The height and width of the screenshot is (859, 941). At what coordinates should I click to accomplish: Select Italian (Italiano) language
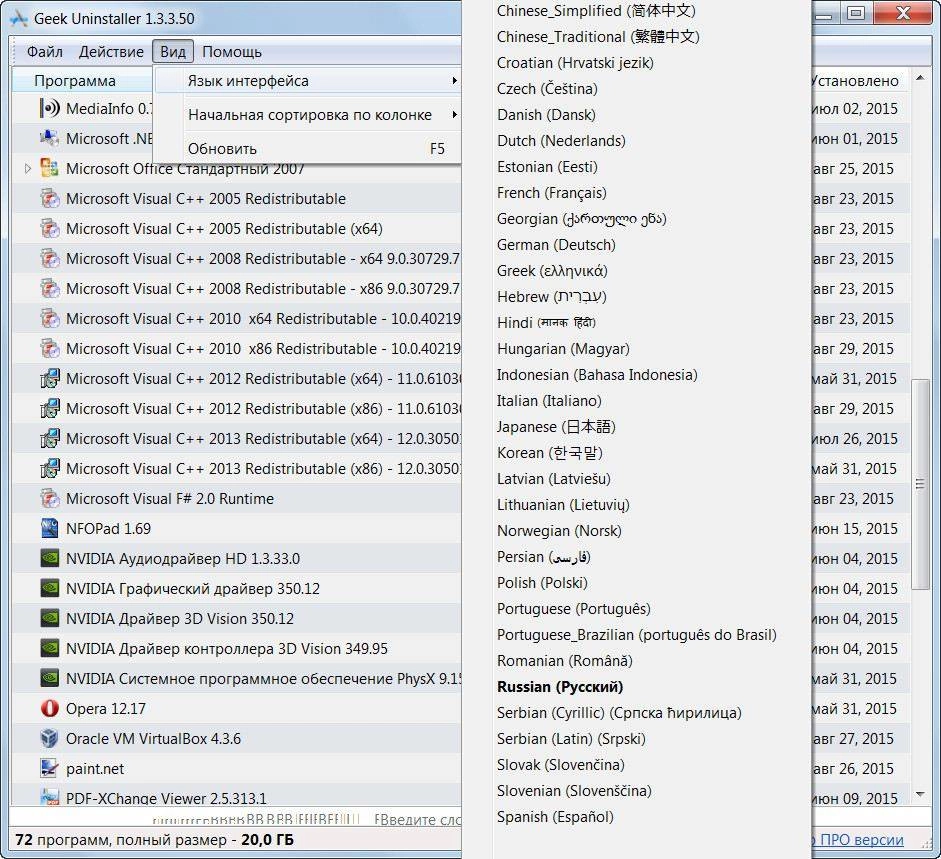(x=549, y=400)
